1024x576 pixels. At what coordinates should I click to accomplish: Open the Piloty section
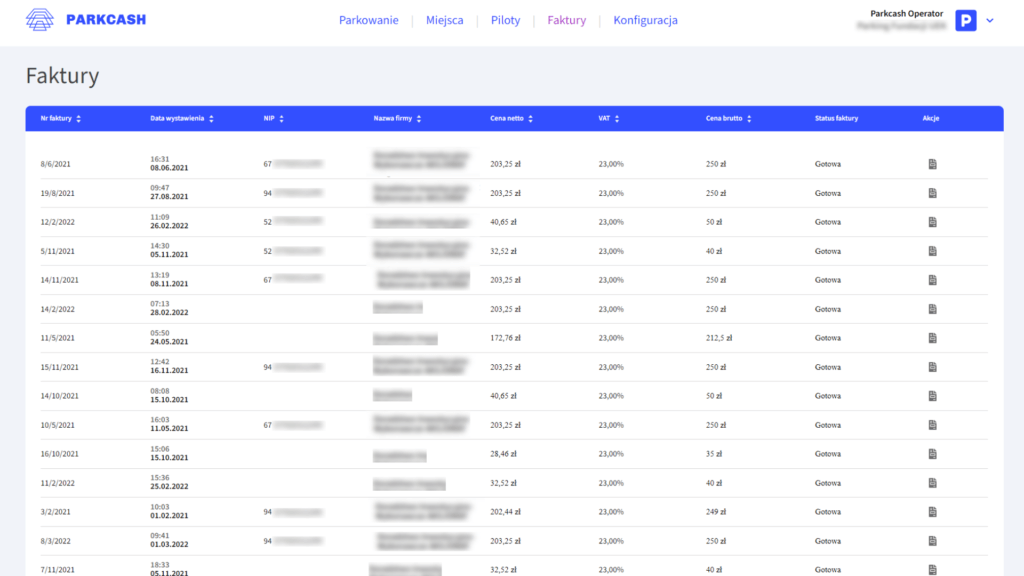pyautogui.click(x=505, y=20)
